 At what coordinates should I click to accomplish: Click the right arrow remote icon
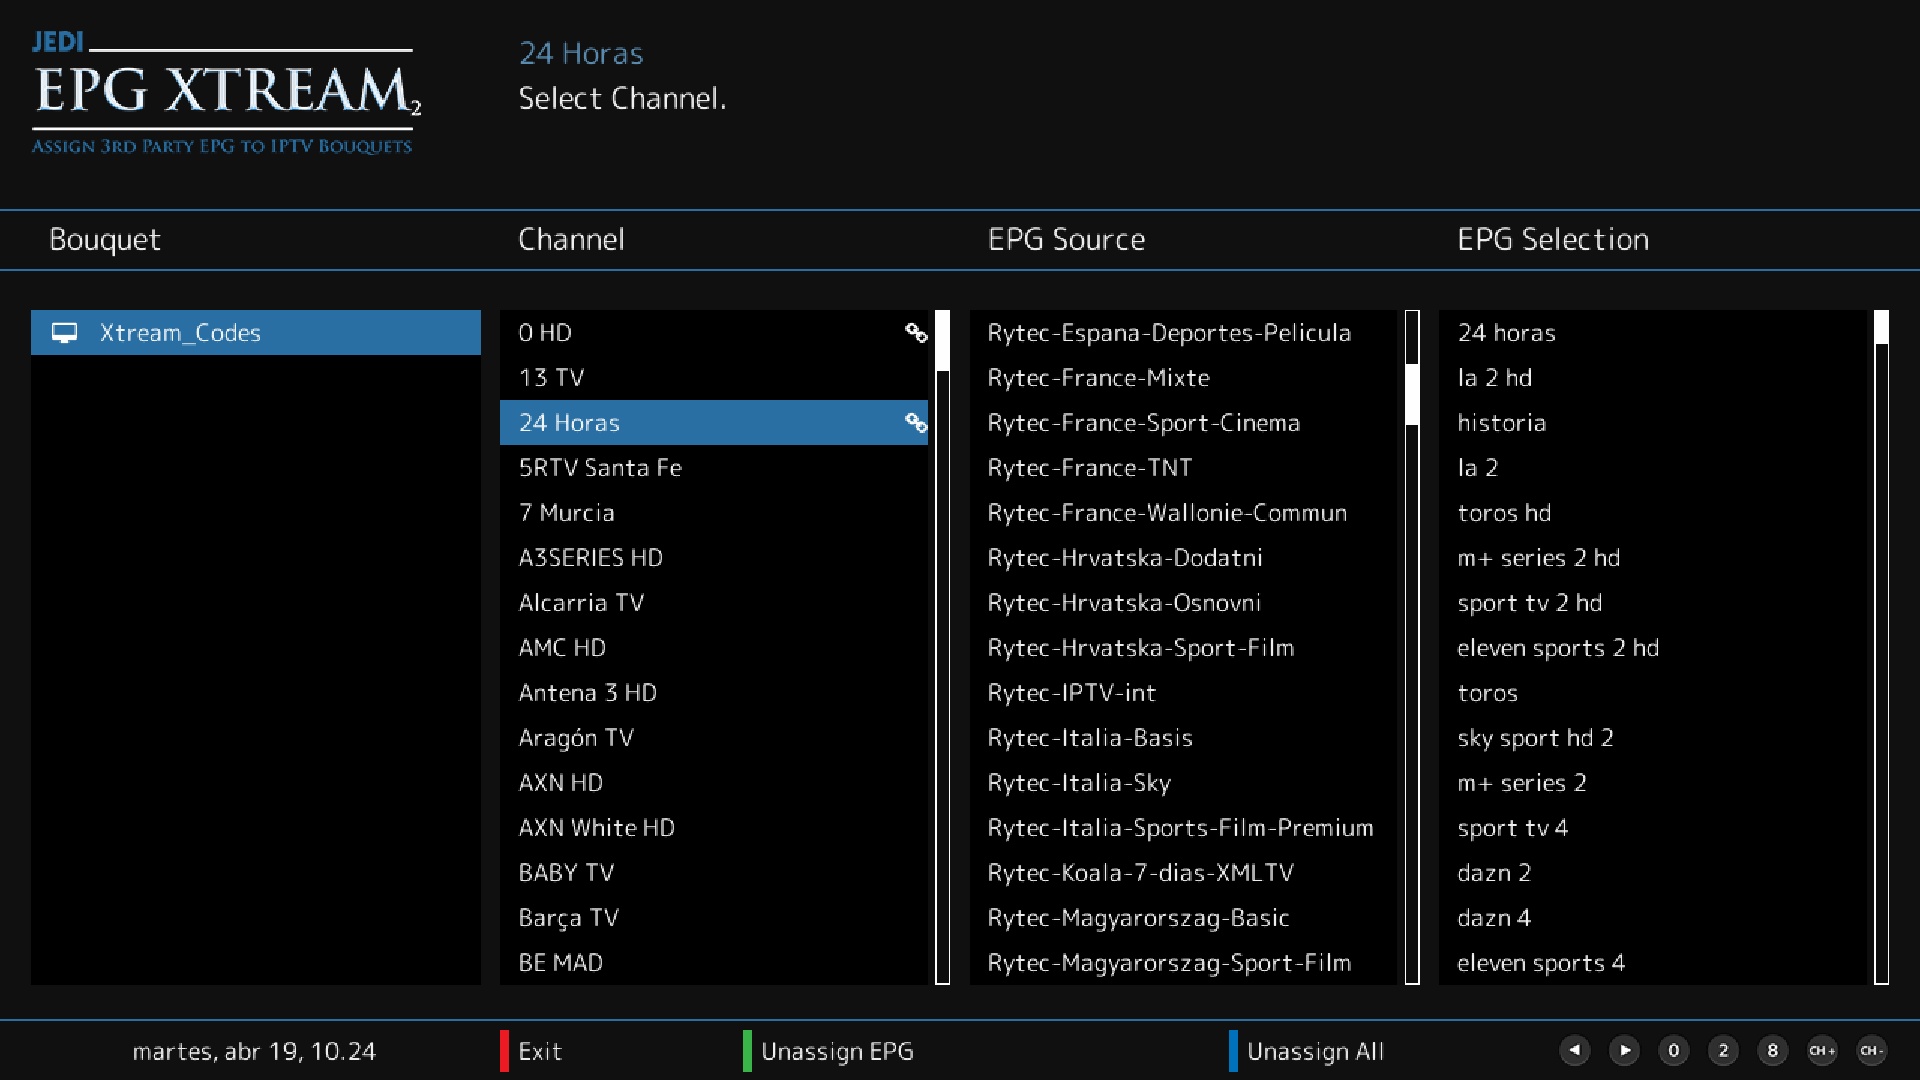click(1624, 1050)
